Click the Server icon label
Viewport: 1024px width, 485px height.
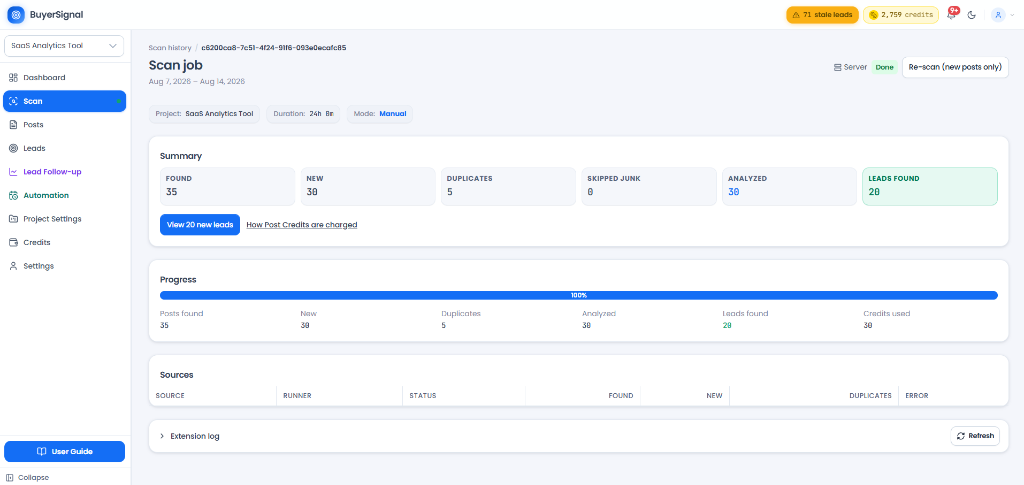(850, 67)
